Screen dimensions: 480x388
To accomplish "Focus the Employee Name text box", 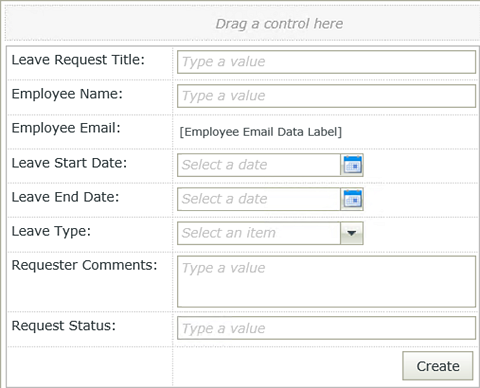I will click(326, 96).
